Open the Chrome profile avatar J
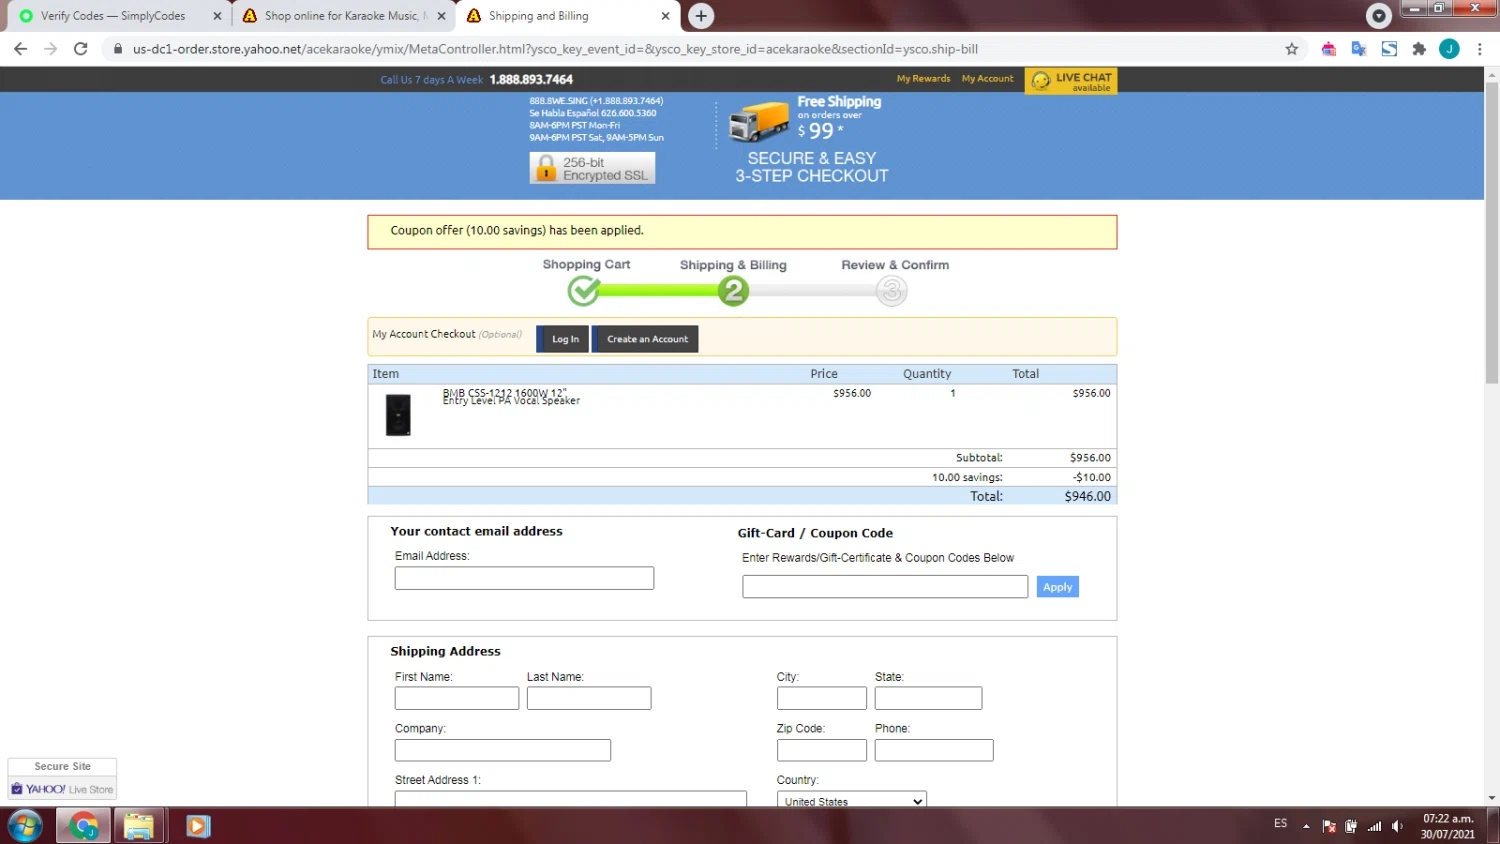The image size is (1500, 844). tap(1449, 49)
